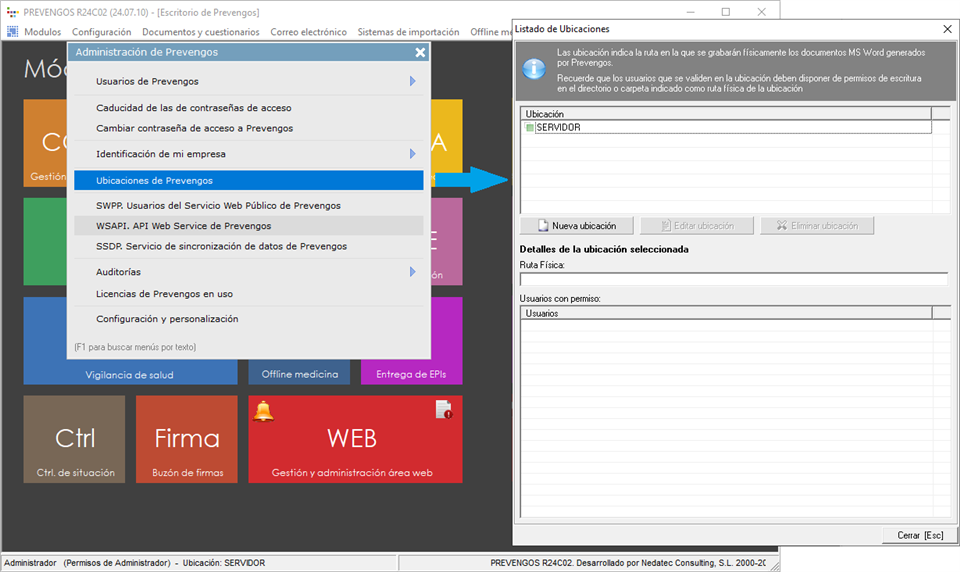
Task: Click the document alert icon on WEB tile
Action: [x=443, y=409]
